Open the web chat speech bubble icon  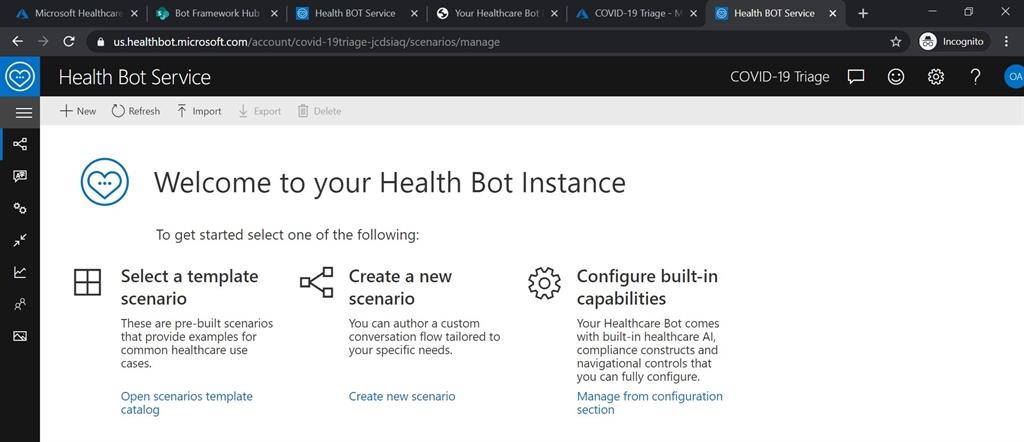click(x=856, y=76)
